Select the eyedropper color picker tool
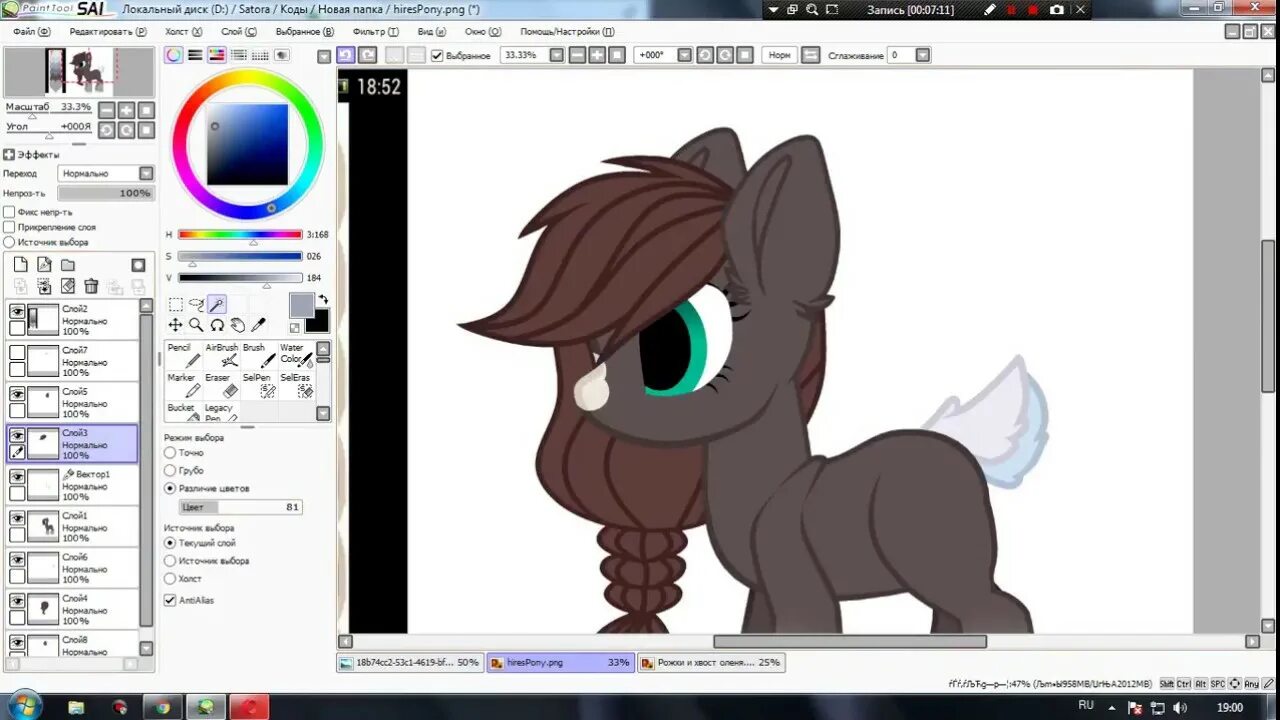Image resolution: width=1280 pixels, height=720 pixels. coord(259,325)
